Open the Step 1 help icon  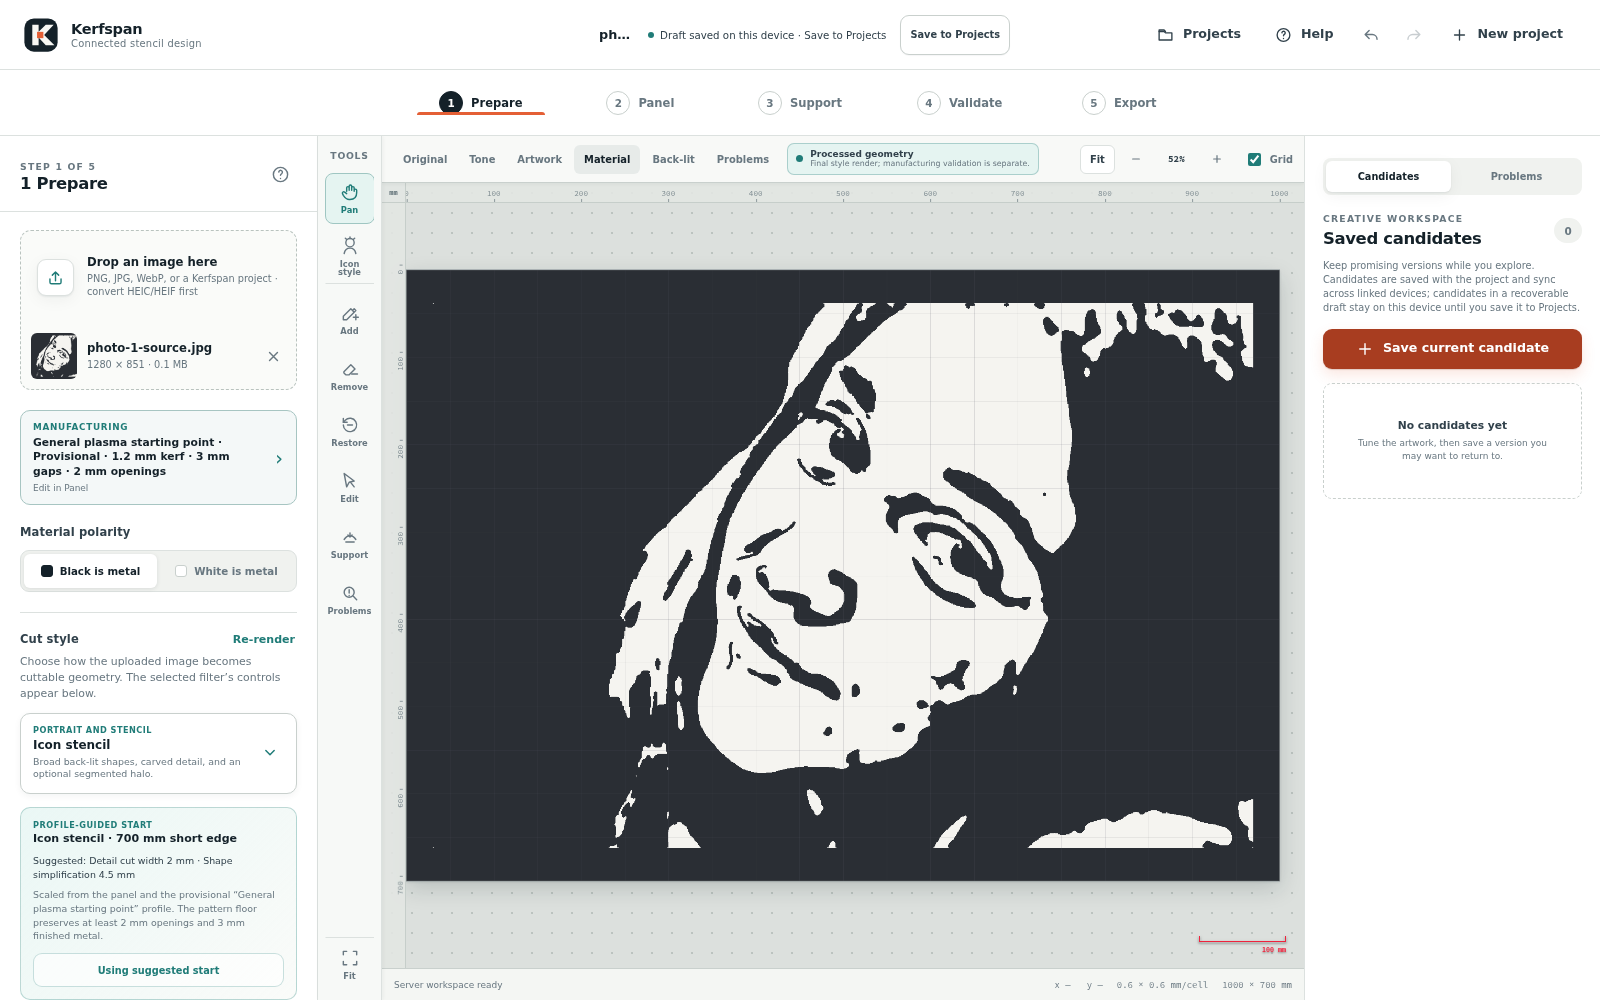tap(281, 174)
